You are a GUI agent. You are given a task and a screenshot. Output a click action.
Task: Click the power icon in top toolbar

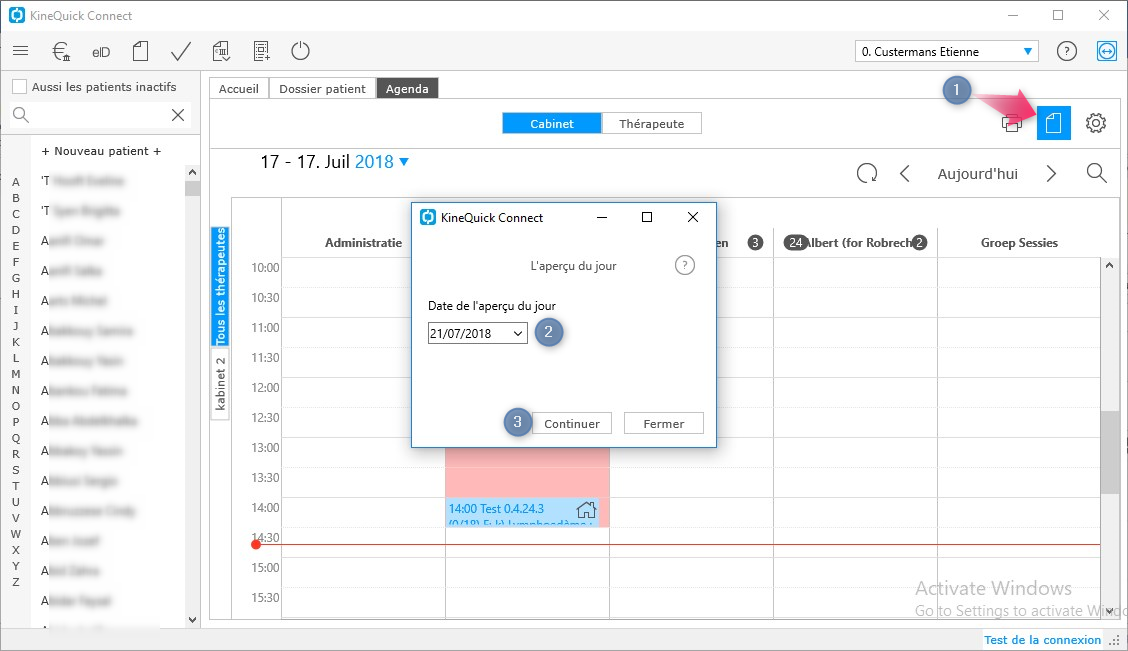300,51
